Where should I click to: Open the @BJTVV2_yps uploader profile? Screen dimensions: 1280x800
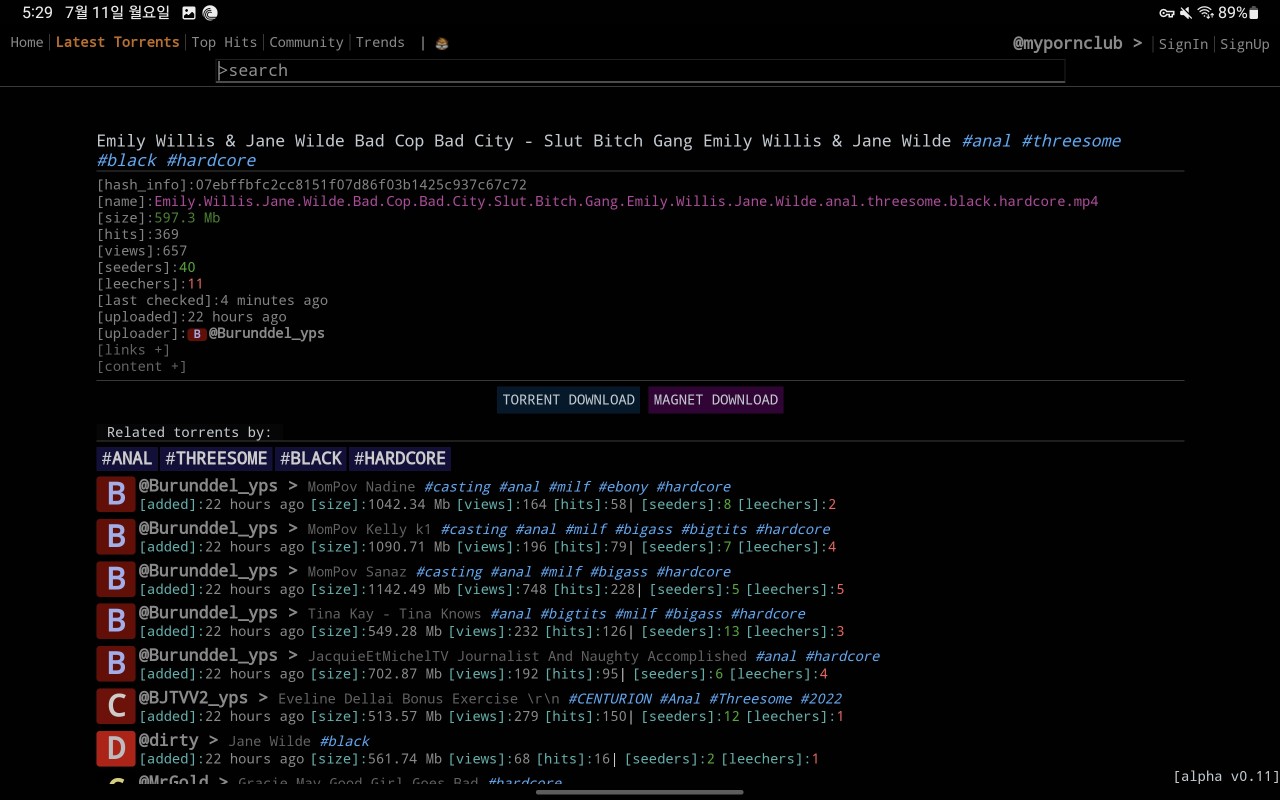[193, 698]
